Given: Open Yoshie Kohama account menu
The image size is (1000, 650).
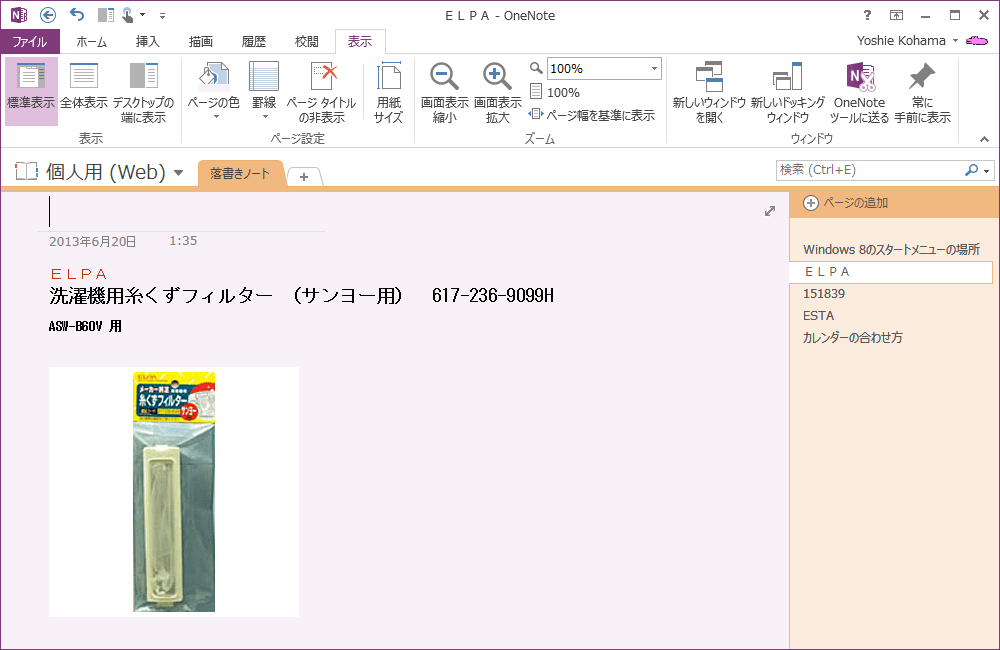Looking at the screenshot, I should pos(906,41).
